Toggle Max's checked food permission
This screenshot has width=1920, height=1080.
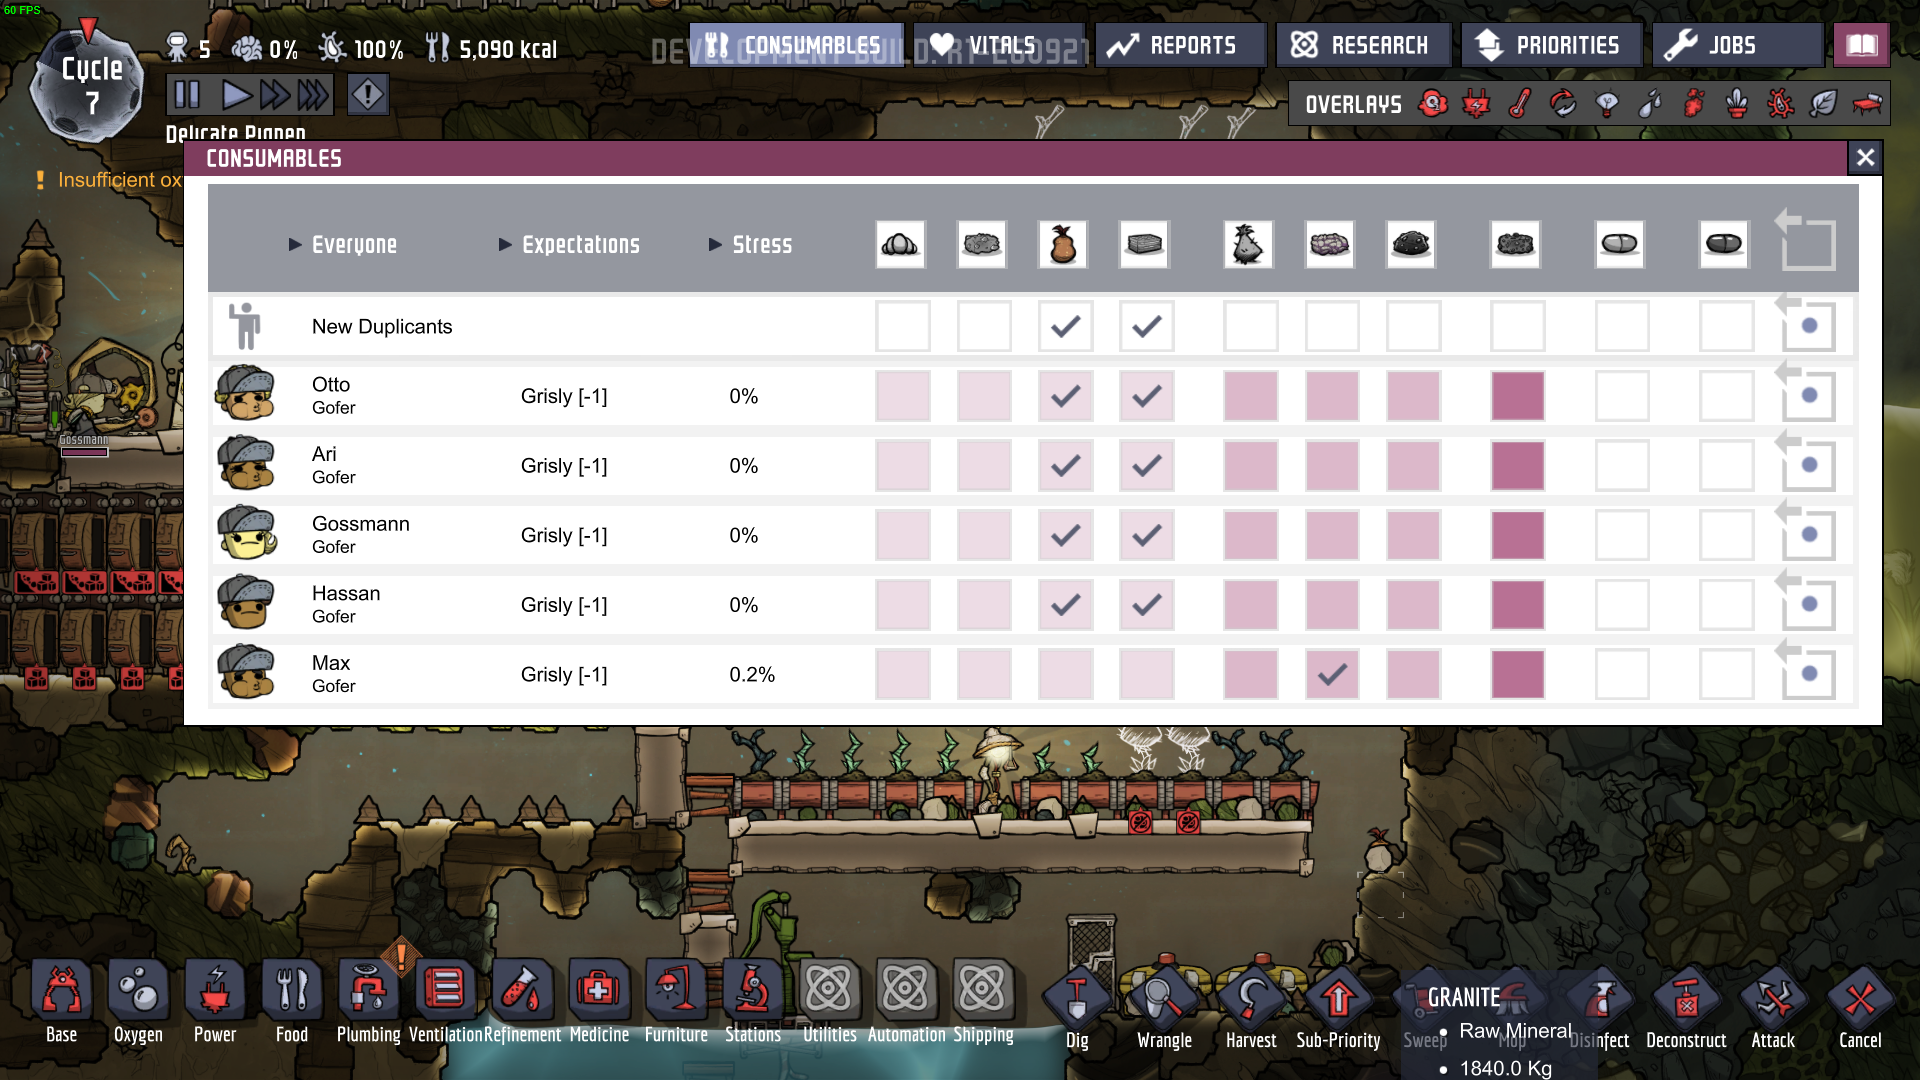[1332, 675]
